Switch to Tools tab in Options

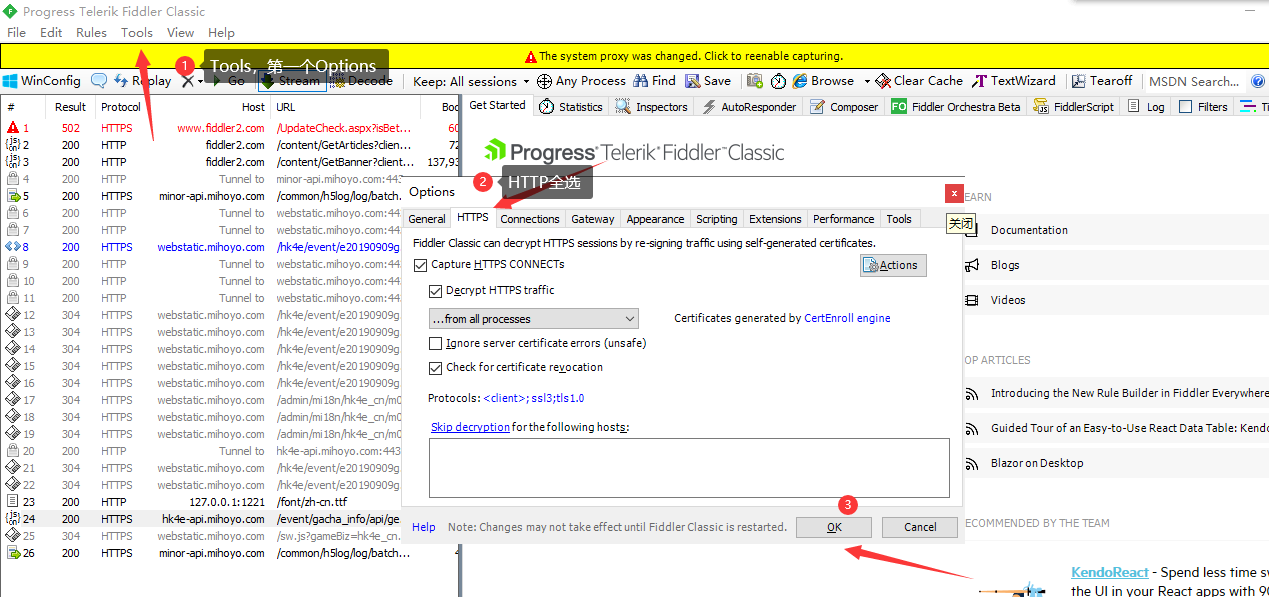(899, 219)
